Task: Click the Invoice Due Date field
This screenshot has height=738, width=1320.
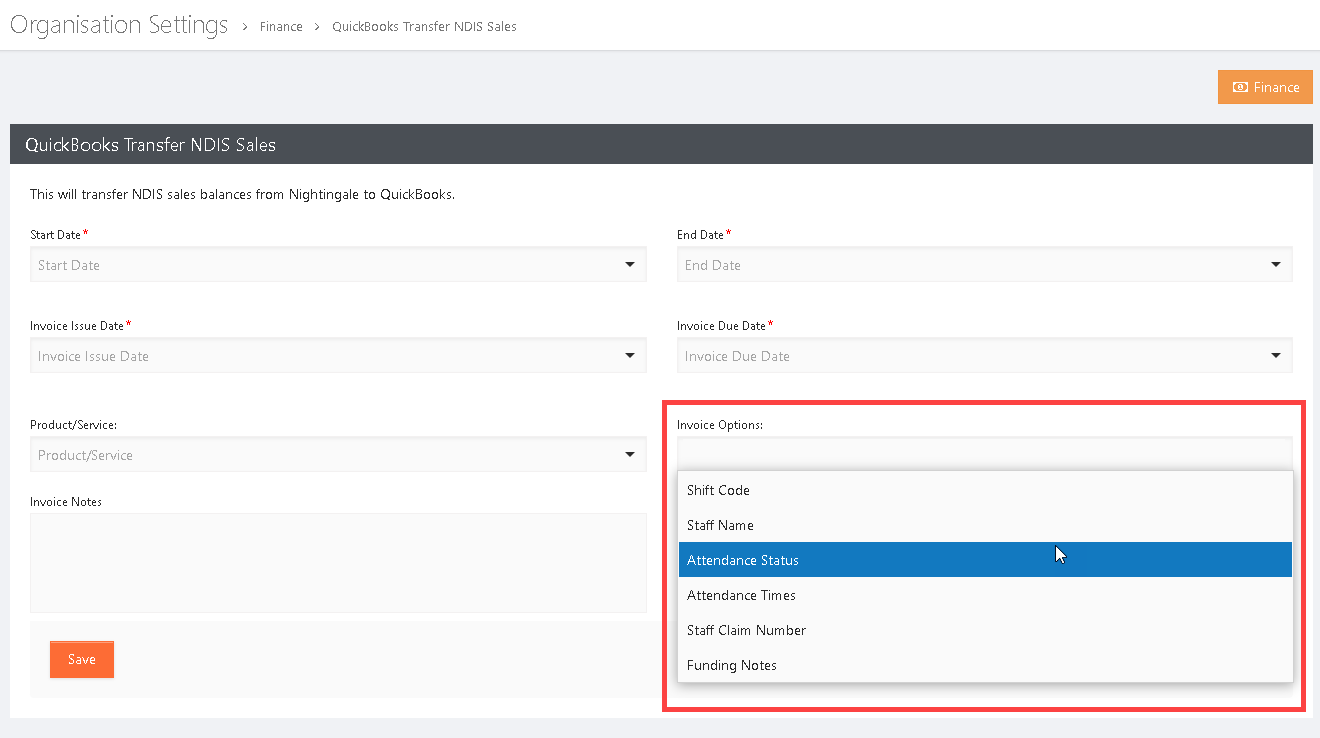Action: (x=985, y=356)
